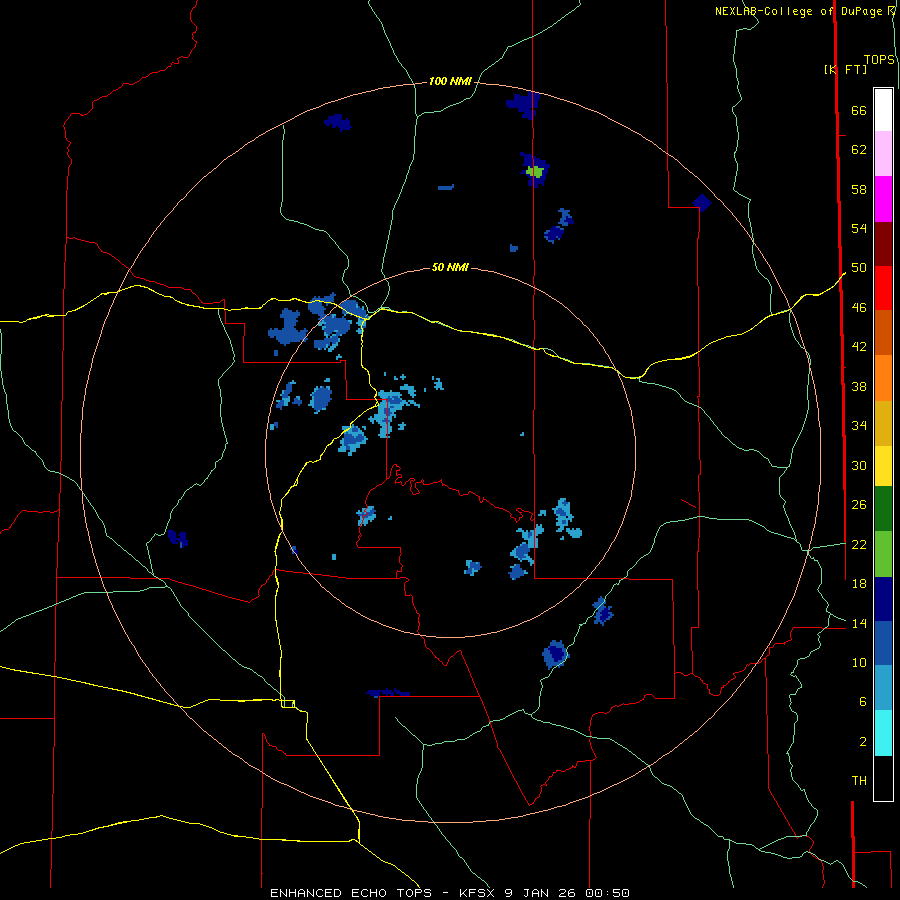Click the 58 value on the legend
The image size is (900, 900).
859,189
